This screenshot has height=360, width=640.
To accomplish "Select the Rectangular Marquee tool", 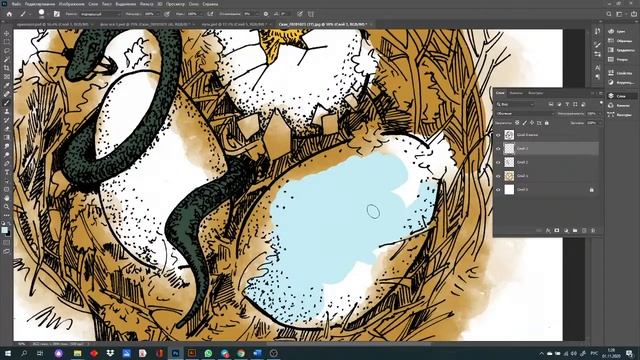I will click(7, 42).
